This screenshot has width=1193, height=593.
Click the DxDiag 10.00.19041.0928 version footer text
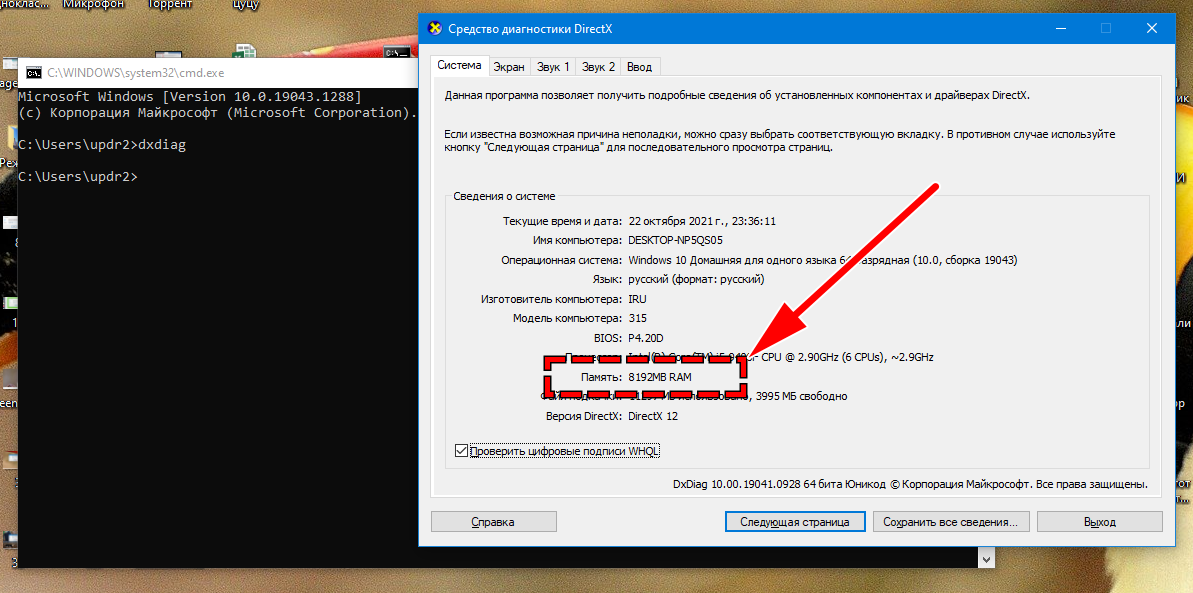tap(910, 484)
